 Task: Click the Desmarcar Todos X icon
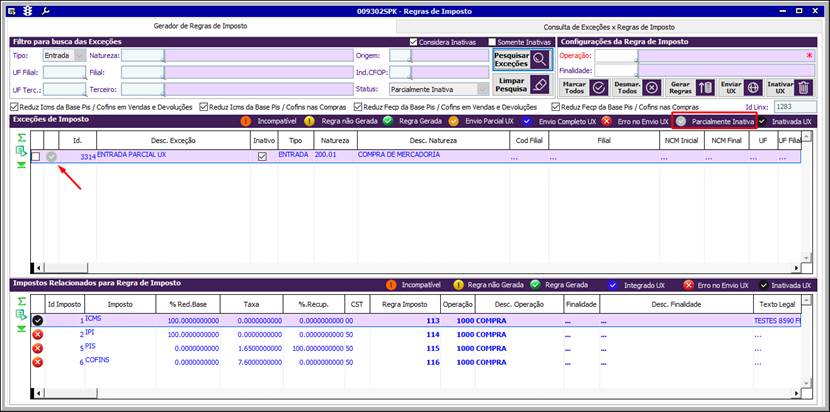[651, 87]
